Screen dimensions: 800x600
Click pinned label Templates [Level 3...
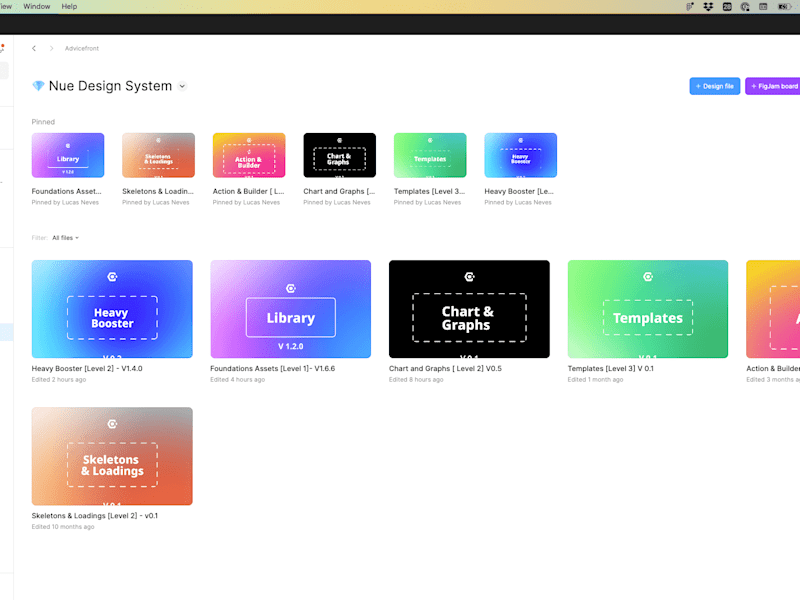429,191
